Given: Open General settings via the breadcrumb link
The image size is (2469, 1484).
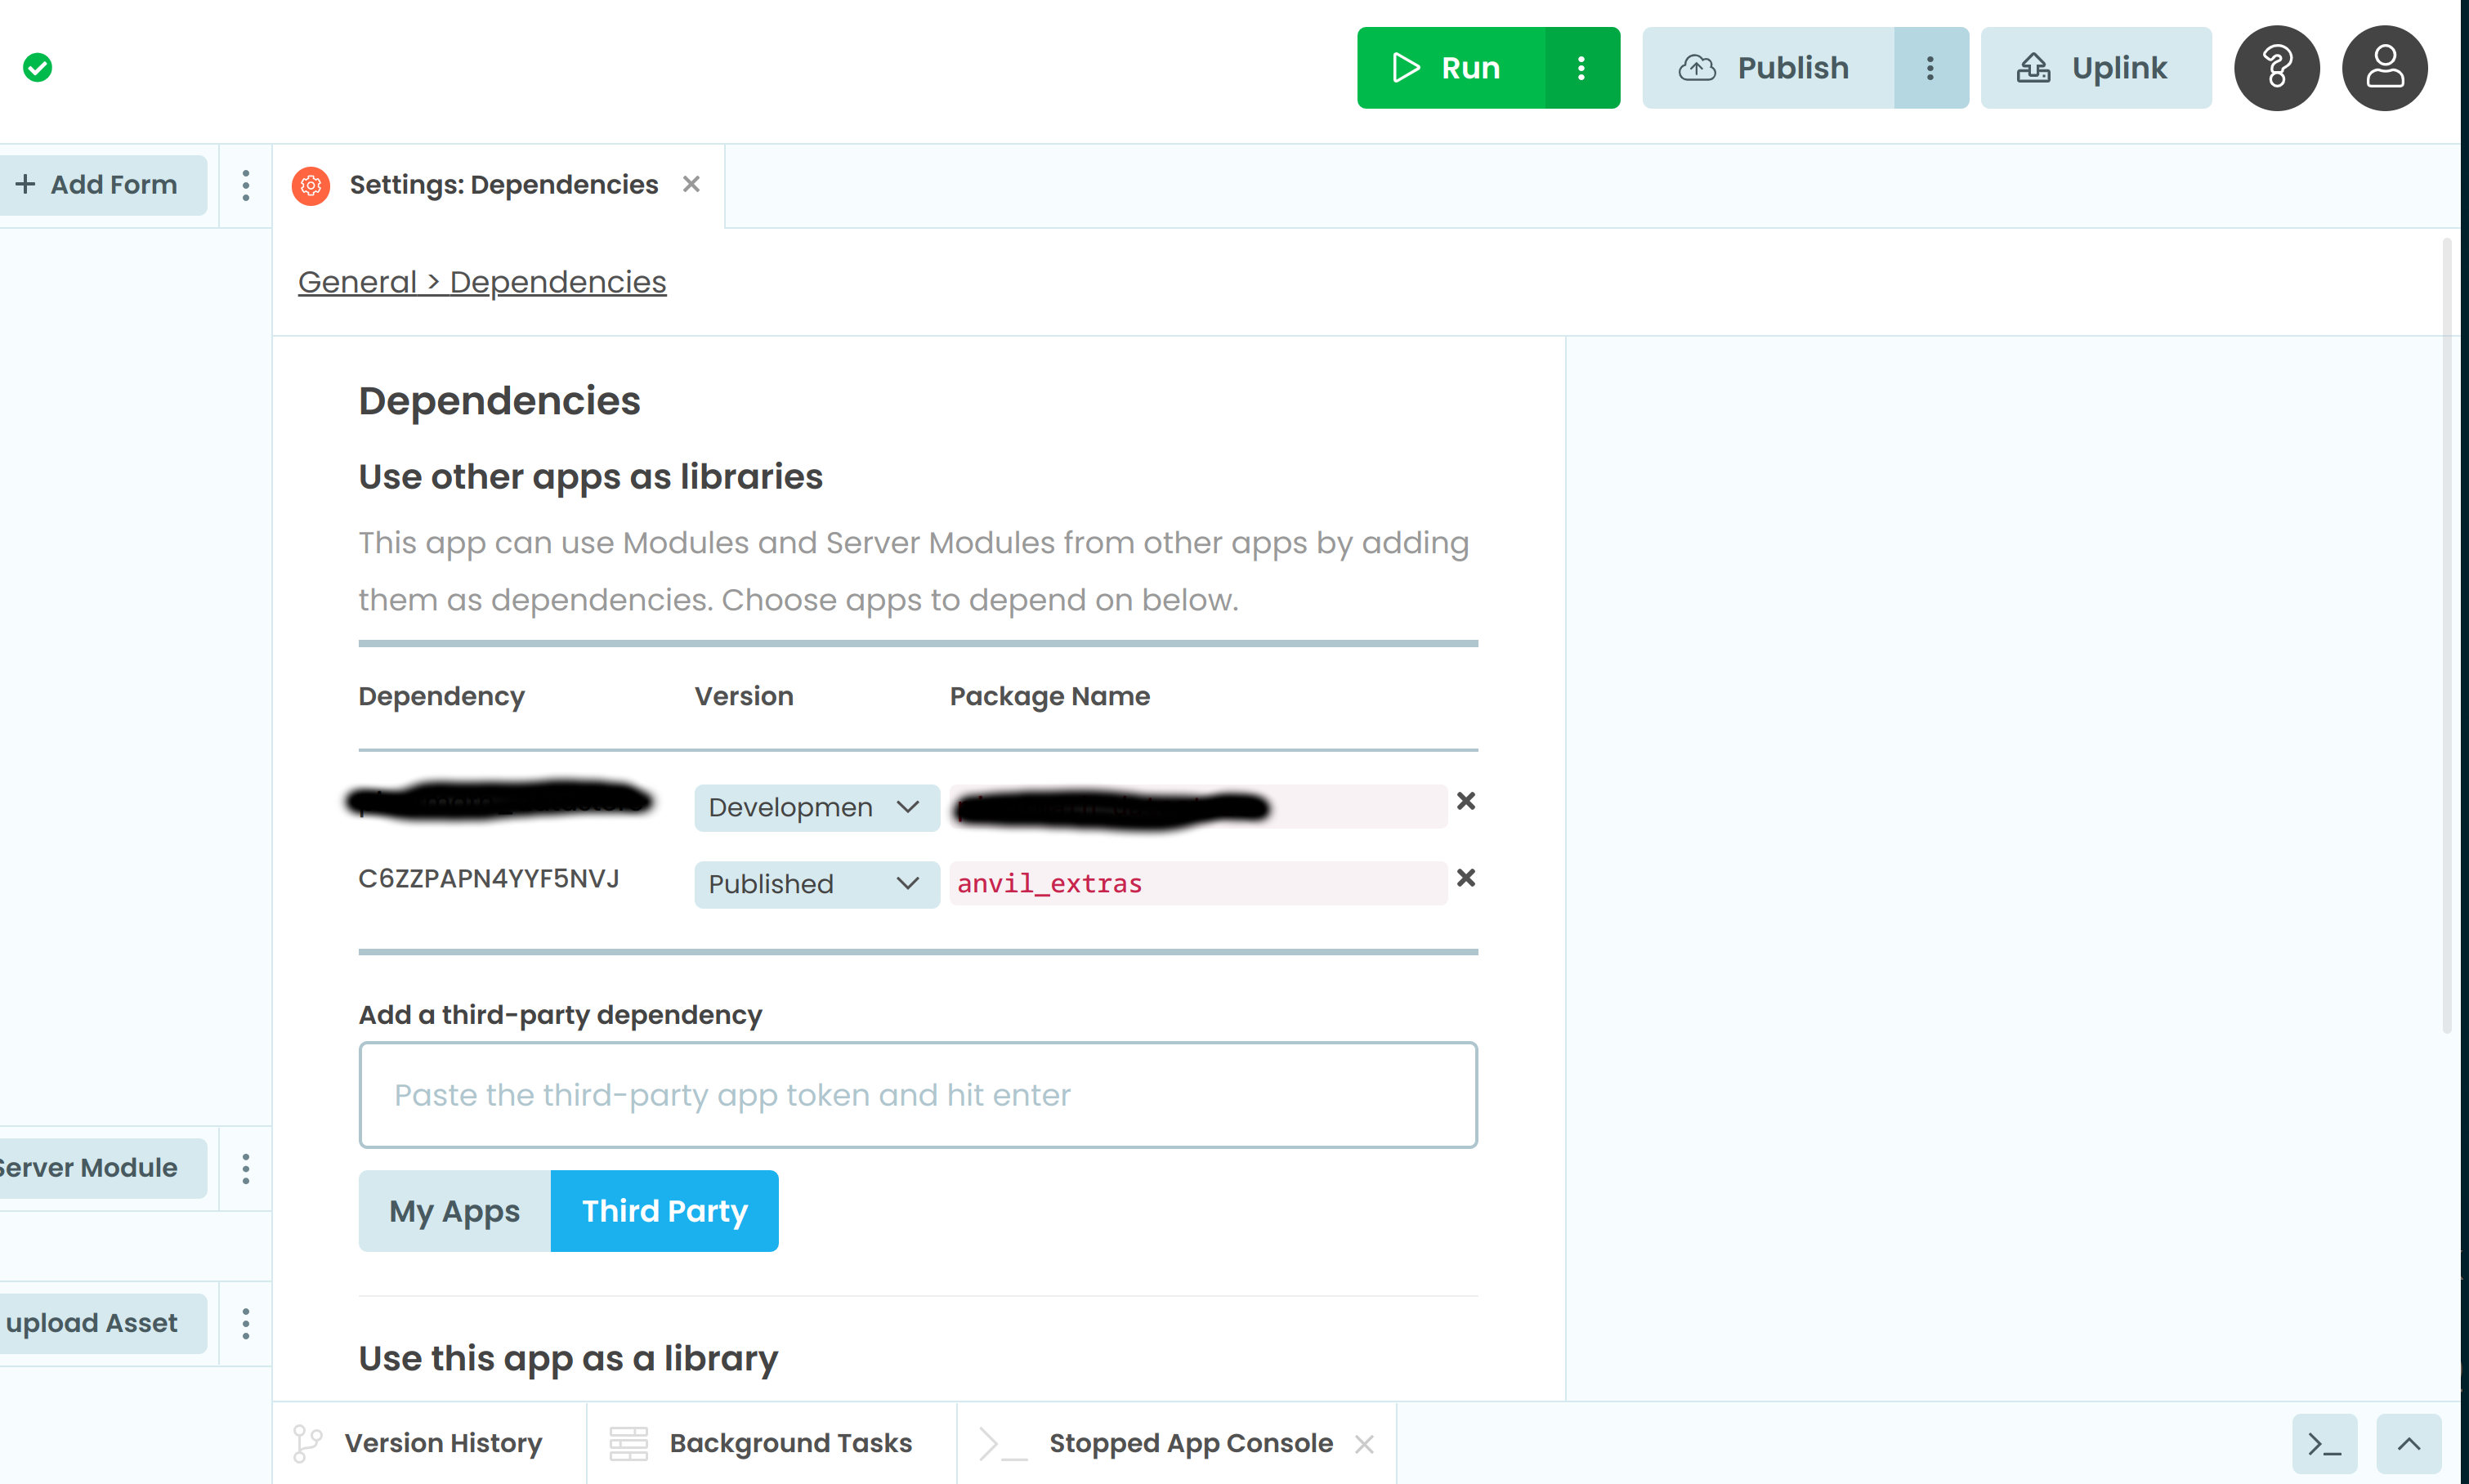Looking at the screenshot, I should tap(357, 281).
